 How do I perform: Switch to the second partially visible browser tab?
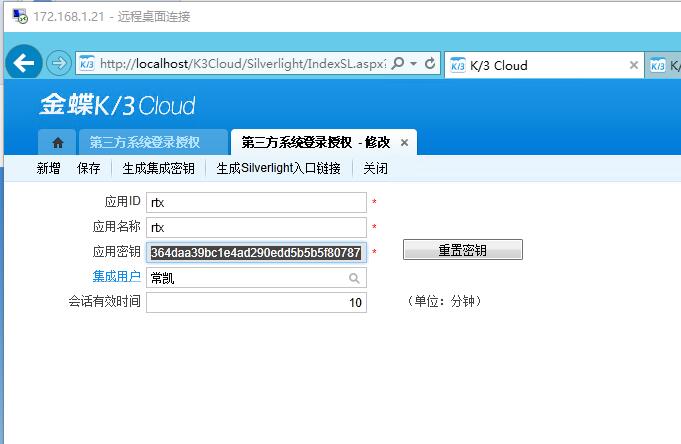point(663,65)
